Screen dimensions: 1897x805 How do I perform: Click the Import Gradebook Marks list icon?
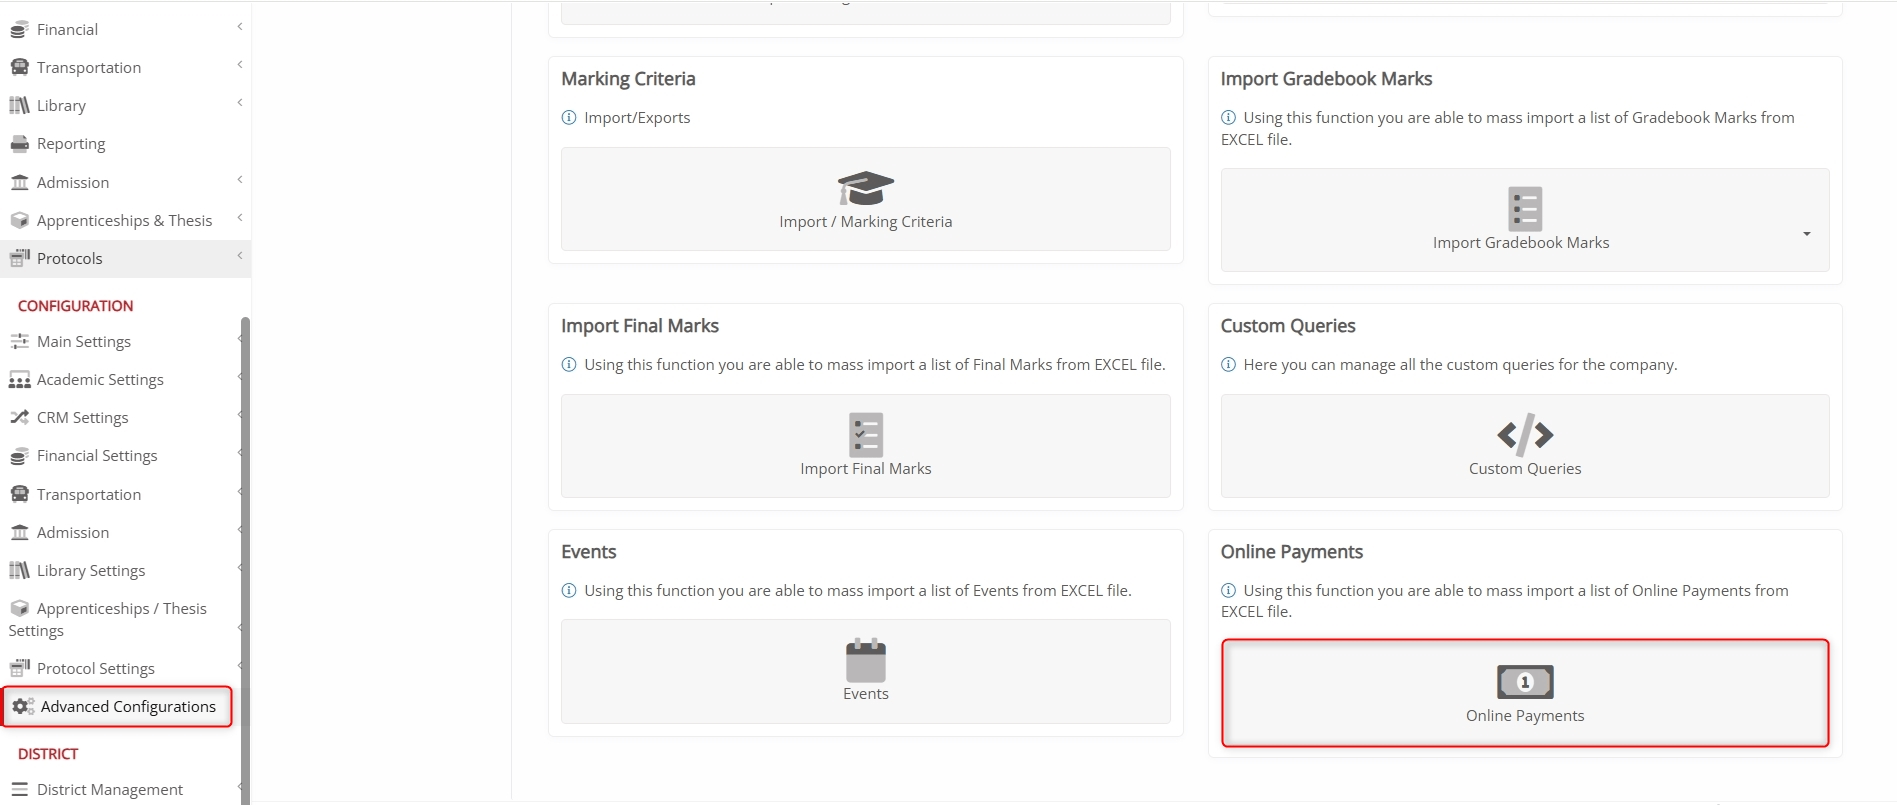pos(1524,209)
